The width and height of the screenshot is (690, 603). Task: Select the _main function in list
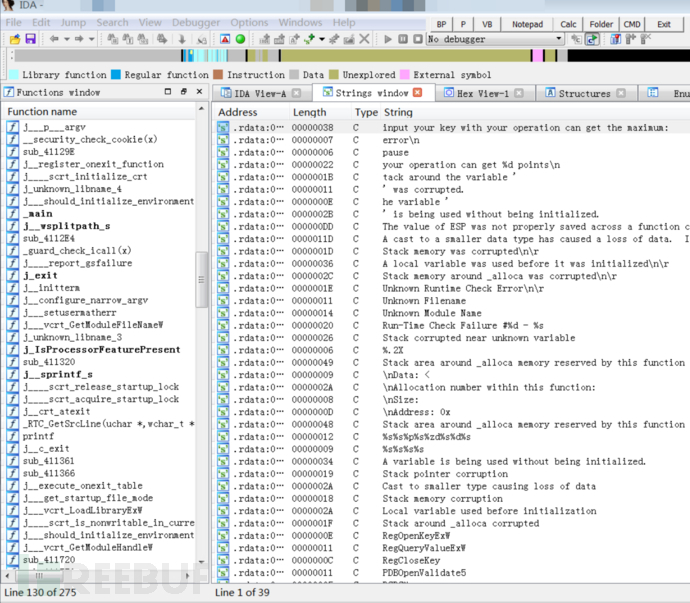(x=38, y=213)
